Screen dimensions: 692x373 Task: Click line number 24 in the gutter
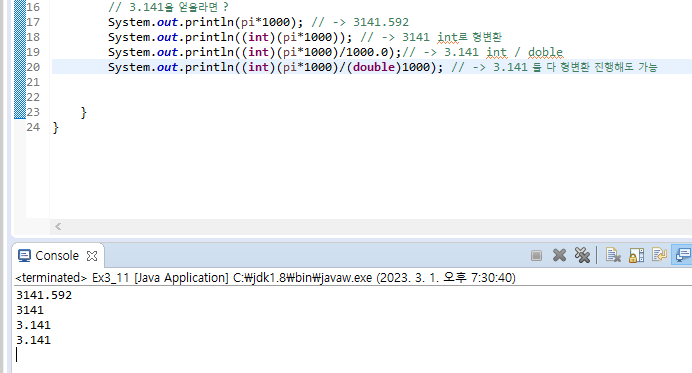point(33,127)
